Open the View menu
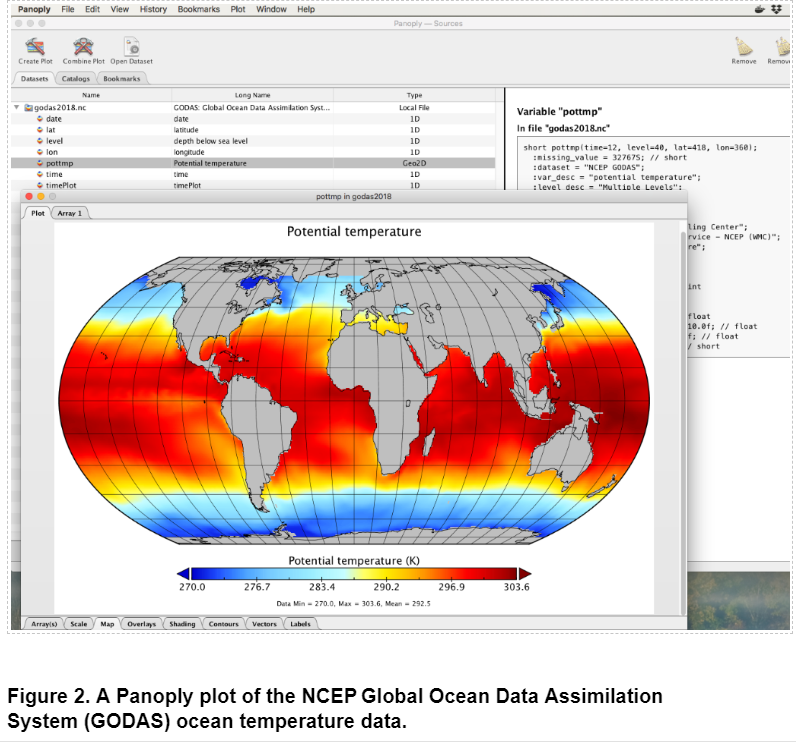The width and height of the screenshot is (796, 745). point(120,9)
